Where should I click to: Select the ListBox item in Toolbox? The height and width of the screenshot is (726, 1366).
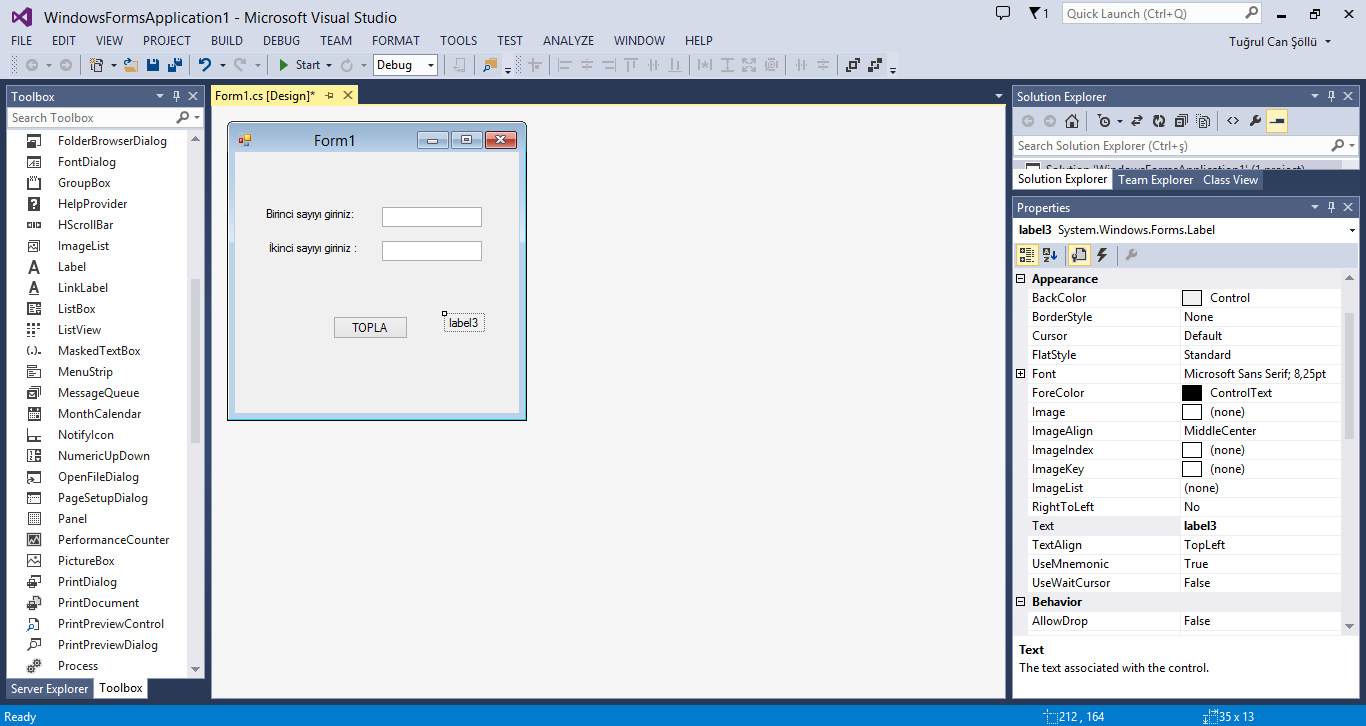(77, 309)
